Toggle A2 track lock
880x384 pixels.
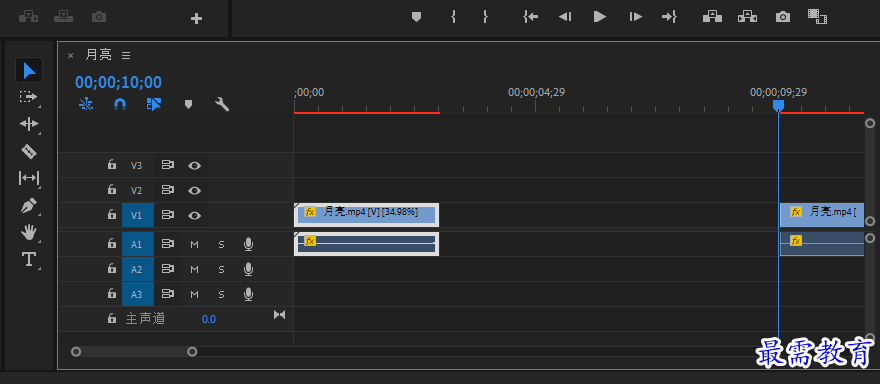[x=112, y=268]
